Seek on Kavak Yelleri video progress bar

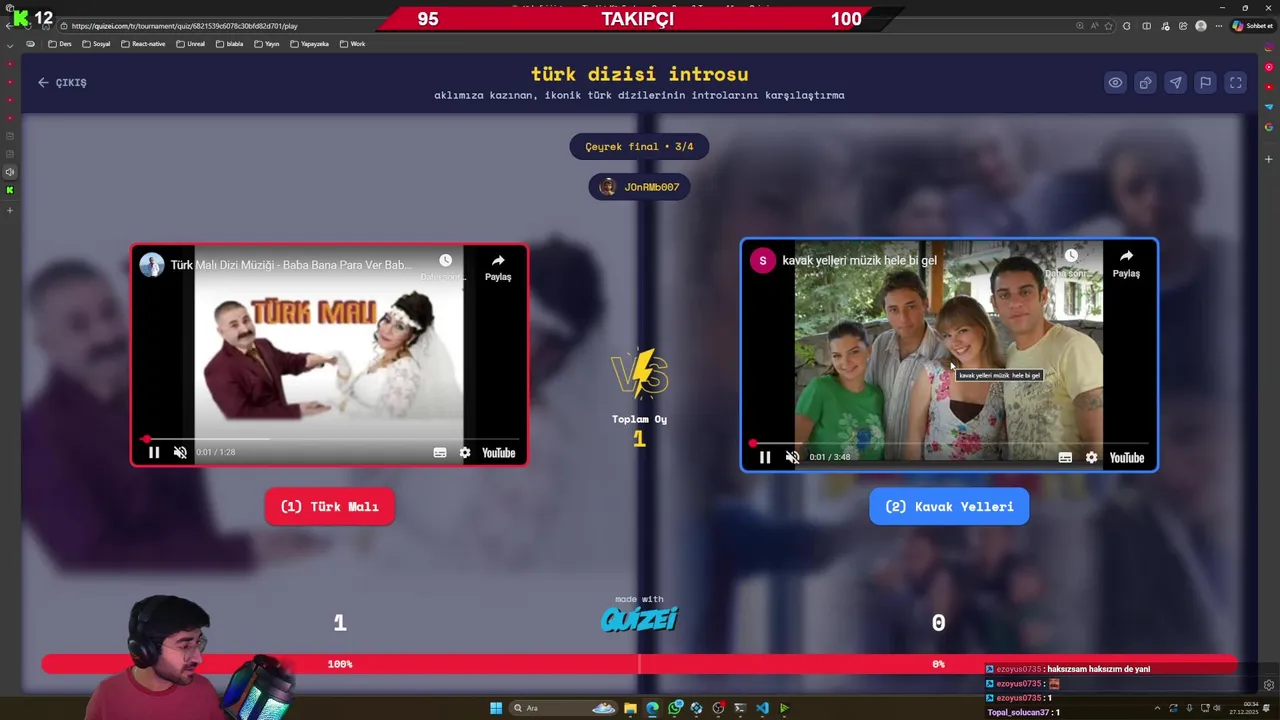pyautogui.click(x=950, y=443)
